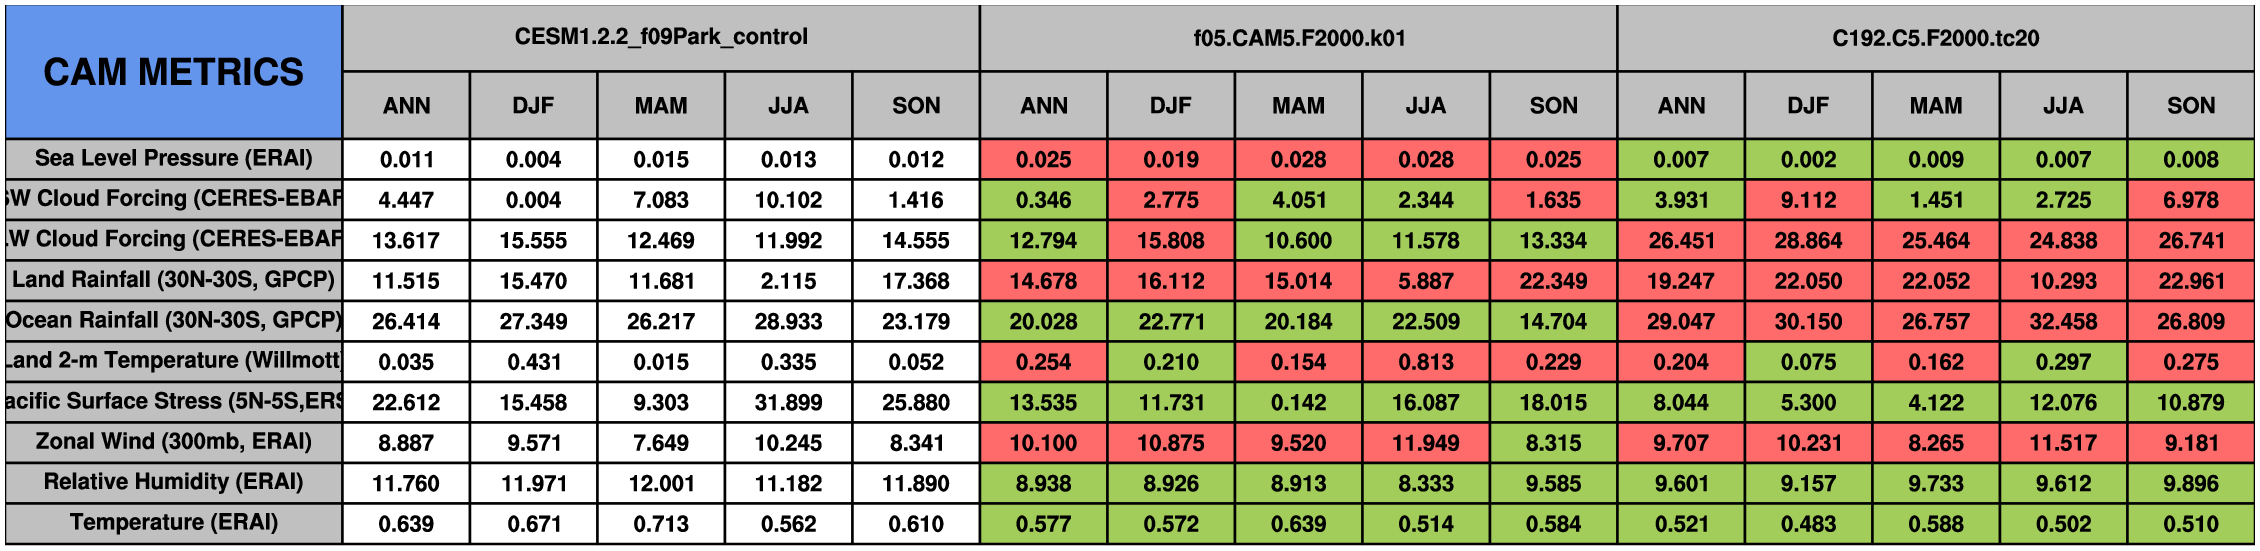2260x551 pixels.
Task: Click the MAM header under f05.CAM5.F2000.k01
Action: (1298, 106)
